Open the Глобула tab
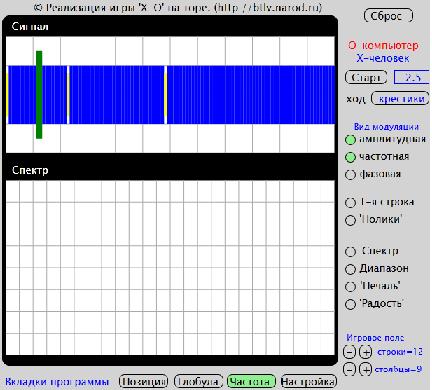Image resolution: width=432 pixels, height=390 pixels. pos(198,381)
